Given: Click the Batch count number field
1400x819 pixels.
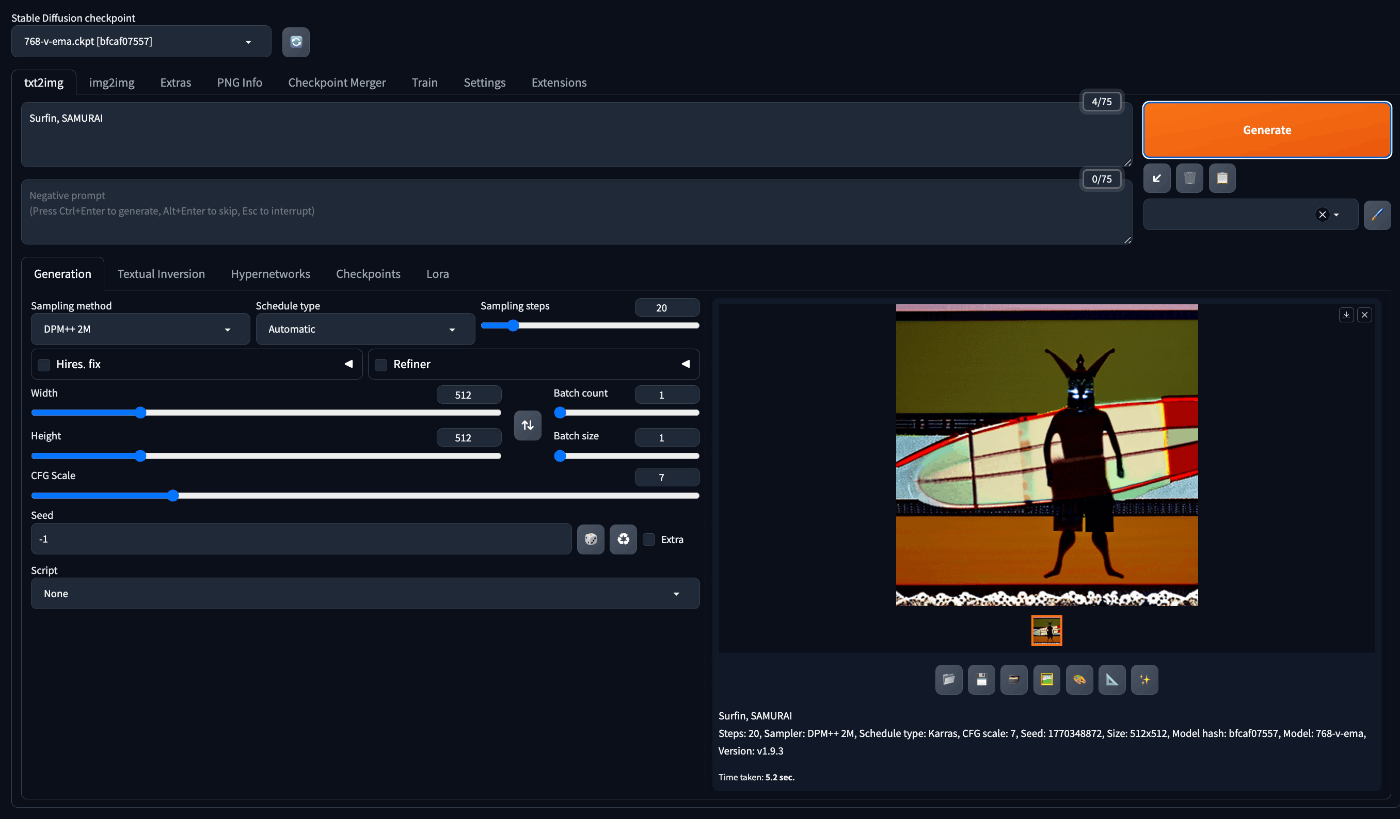Looking at the screenshot, I should pos(667,395).
